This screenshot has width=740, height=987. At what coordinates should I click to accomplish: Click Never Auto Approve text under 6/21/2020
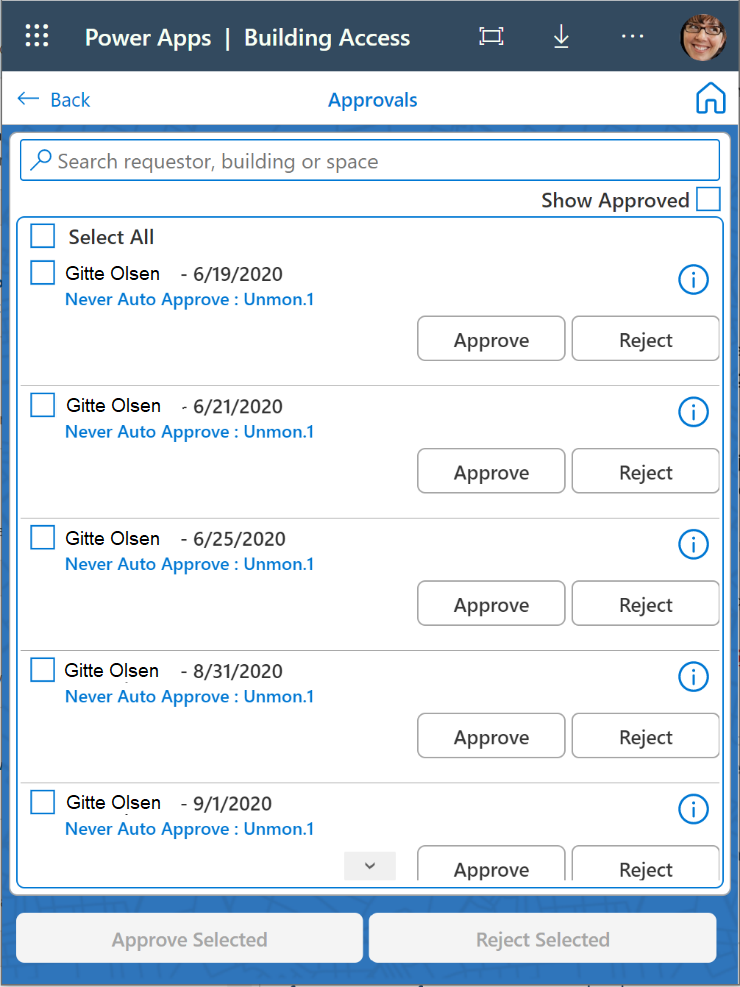tap(189, 432)
